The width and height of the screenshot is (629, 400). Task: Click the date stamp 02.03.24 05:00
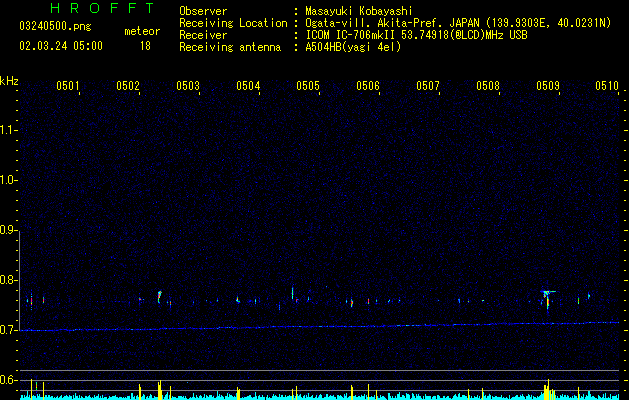point(61,46)
